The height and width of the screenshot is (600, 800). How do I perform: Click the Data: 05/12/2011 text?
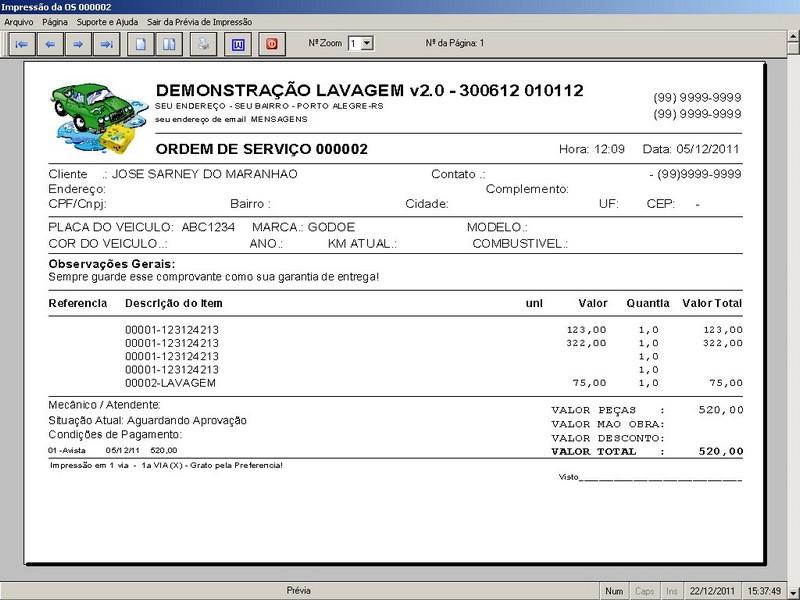point(691,149)
